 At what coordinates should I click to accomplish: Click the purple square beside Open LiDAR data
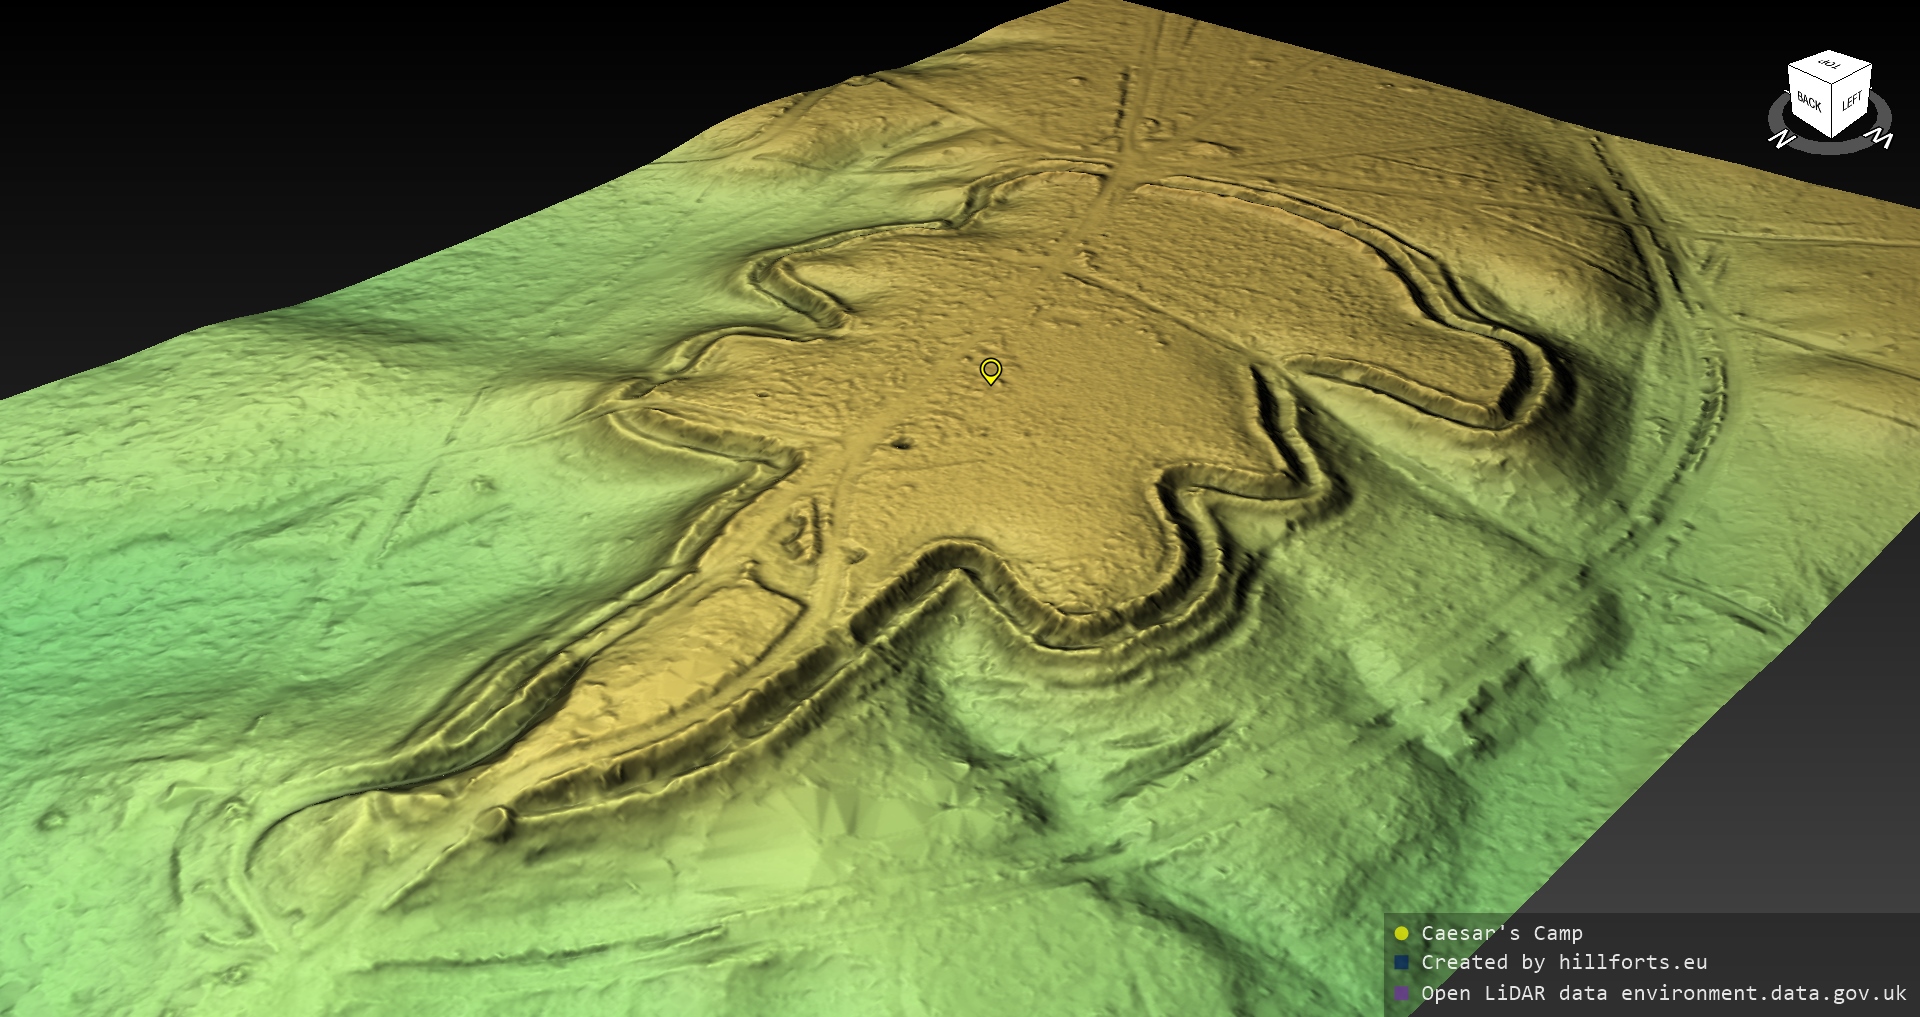pos(1401,993)
